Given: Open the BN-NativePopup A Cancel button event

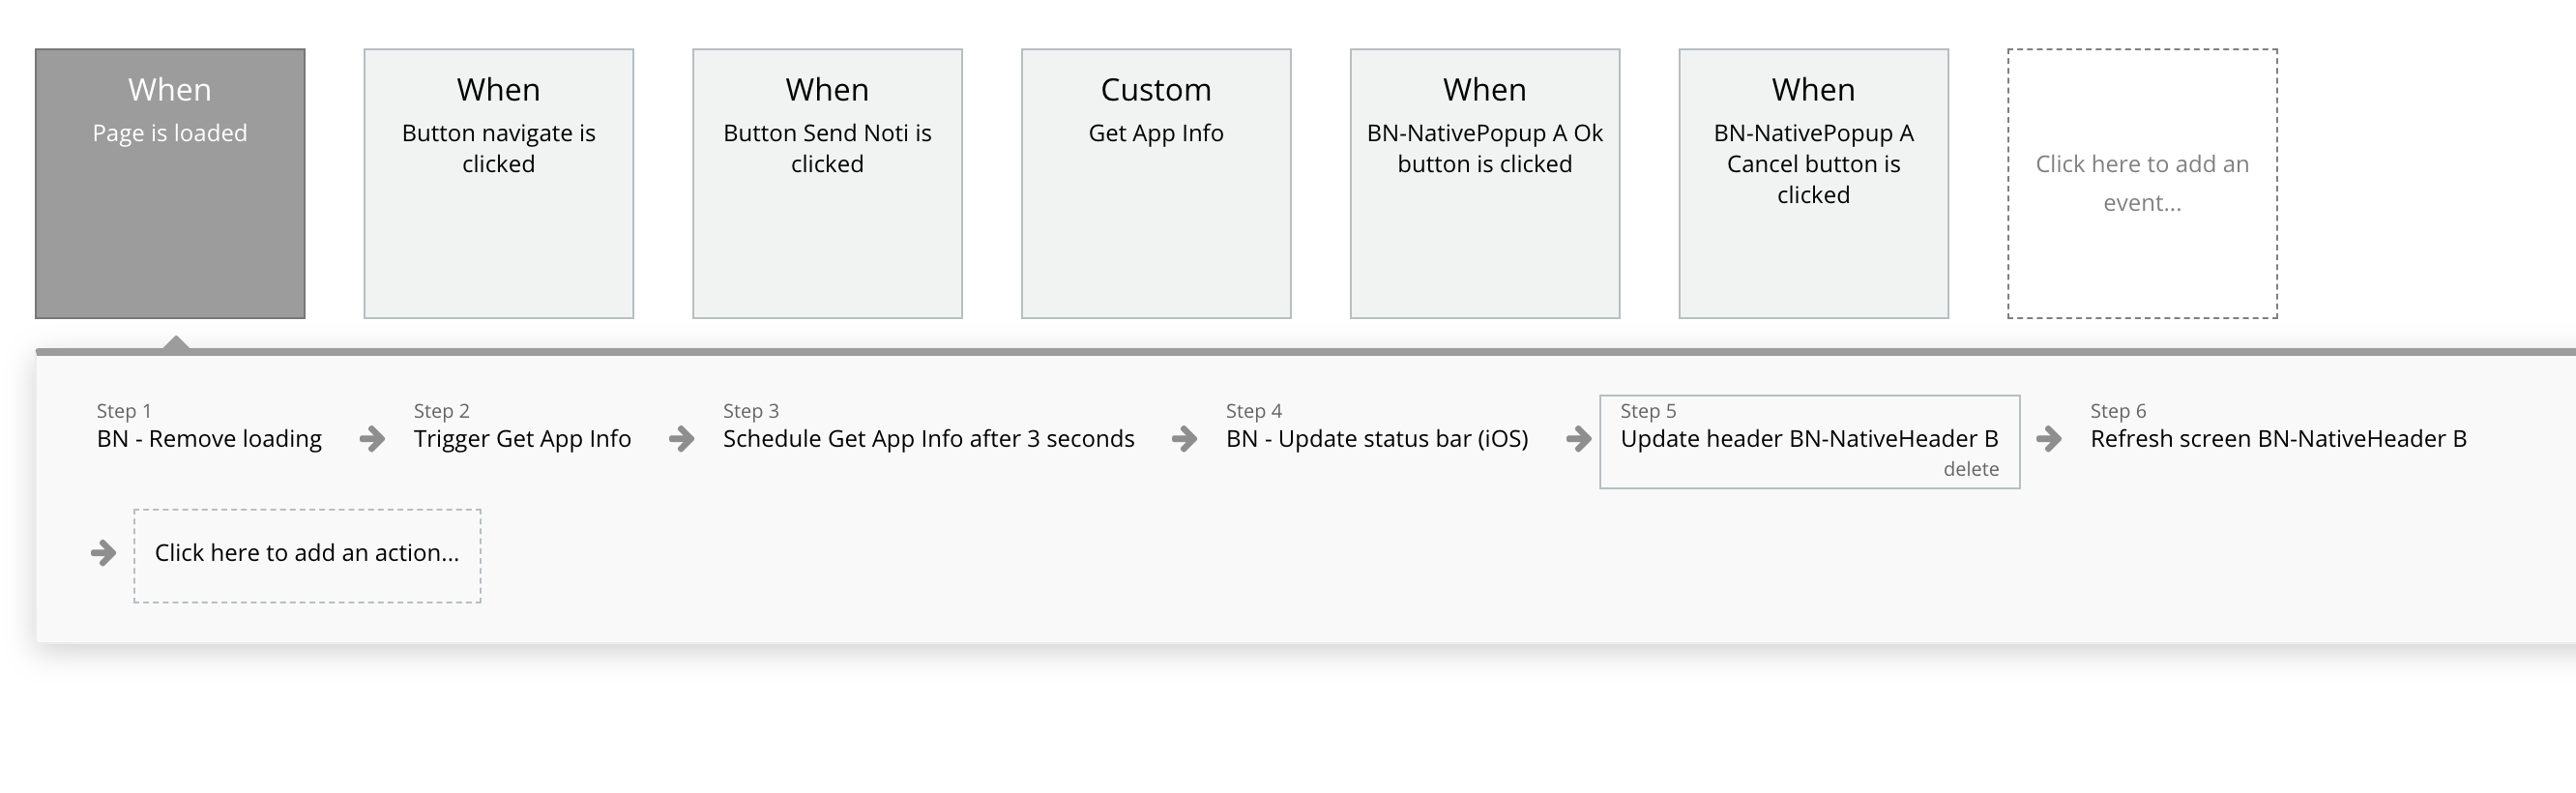Looking at the screenshot, I should [x=1813, y=184].
